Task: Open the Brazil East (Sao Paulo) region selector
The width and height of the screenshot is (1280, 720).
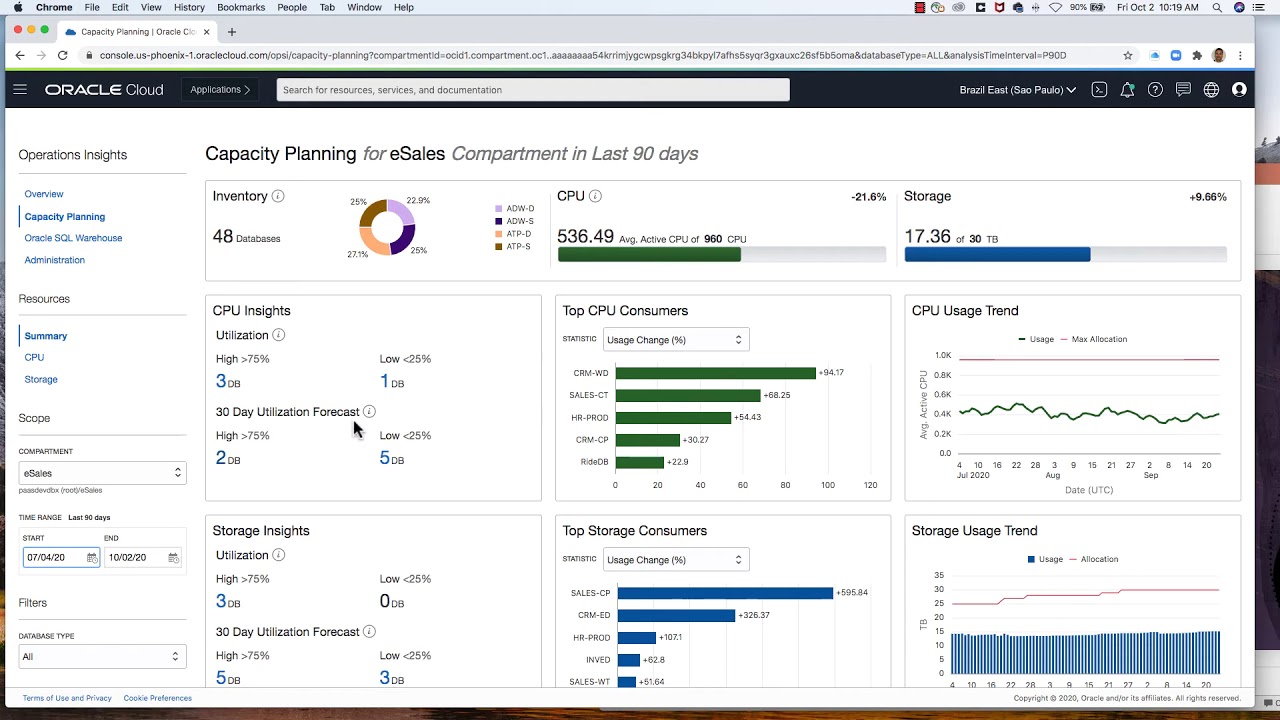Action: (x=1017, y=89)
